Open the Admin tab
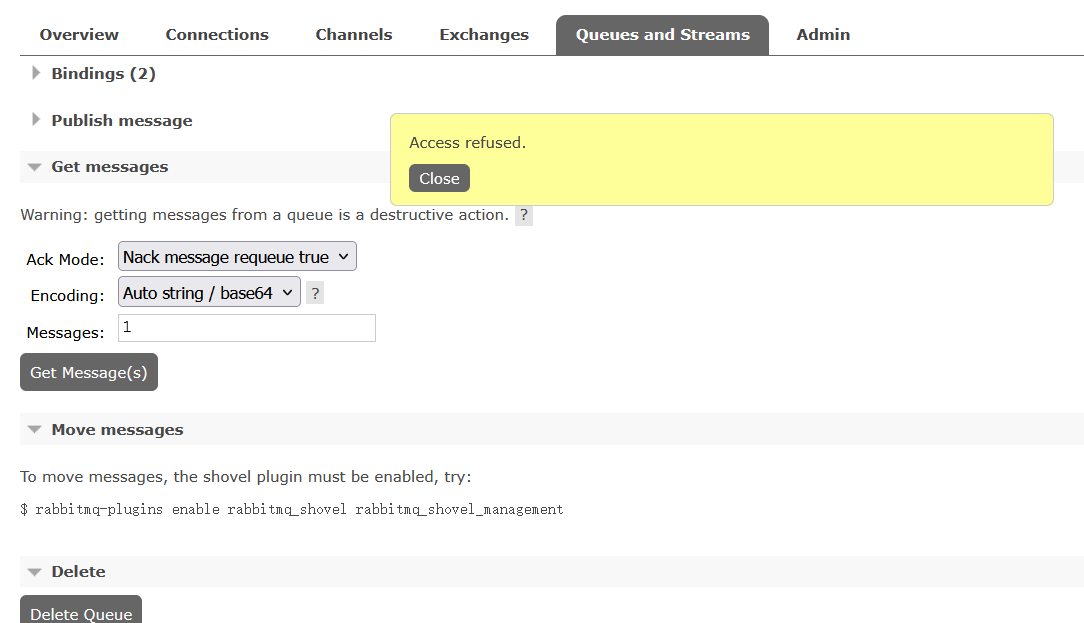 (x=823, y=35)
